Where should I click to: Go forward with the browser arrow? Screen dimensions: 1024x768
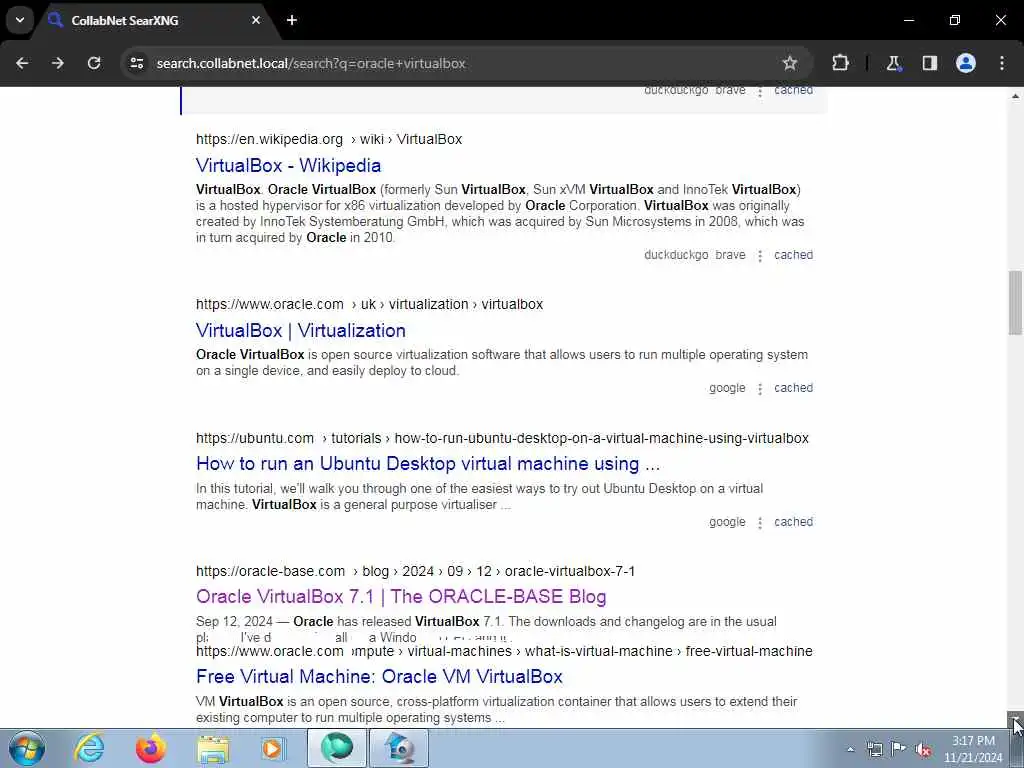58,63
